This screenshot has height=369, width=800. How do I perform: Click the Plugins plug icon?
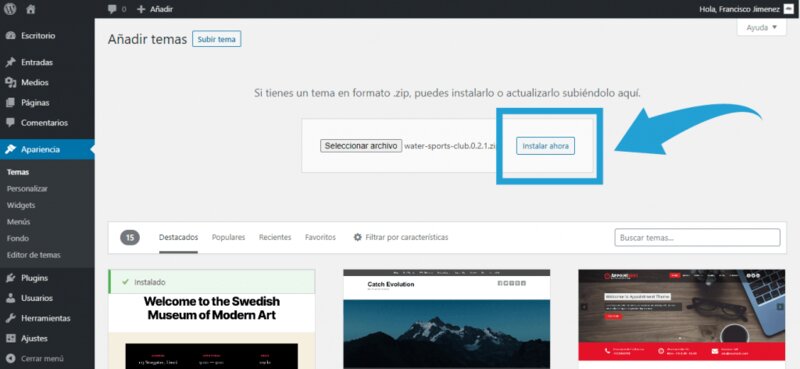click(10, 278)
